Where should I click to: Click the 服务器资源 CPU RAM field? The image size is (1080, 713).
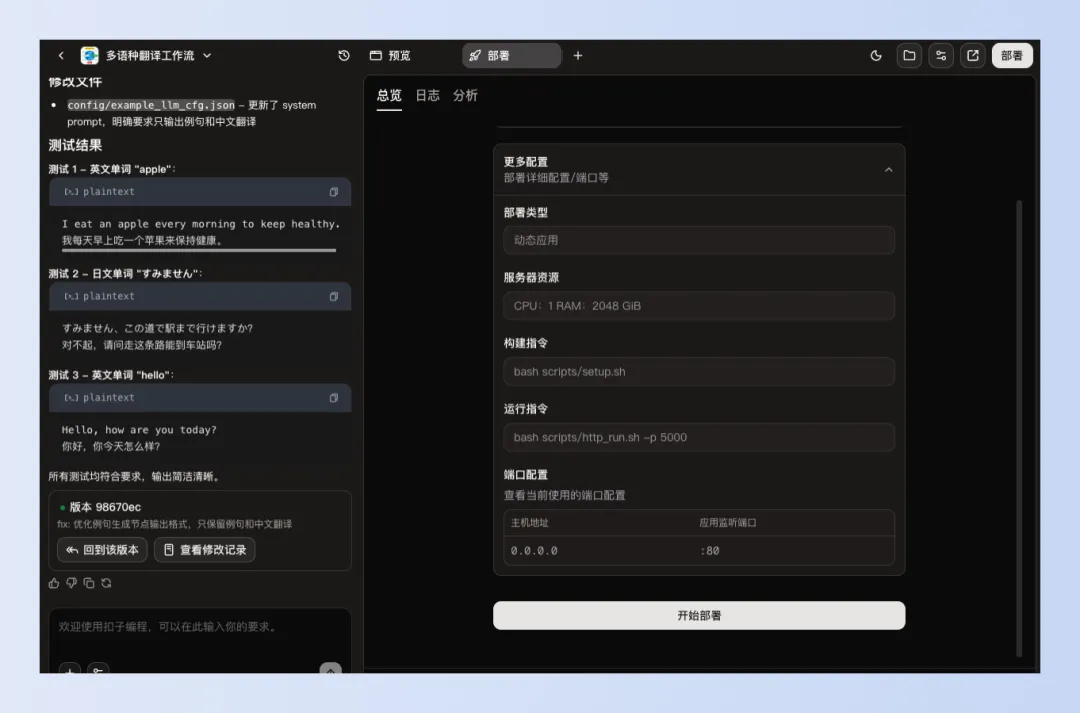click(699, 306)
